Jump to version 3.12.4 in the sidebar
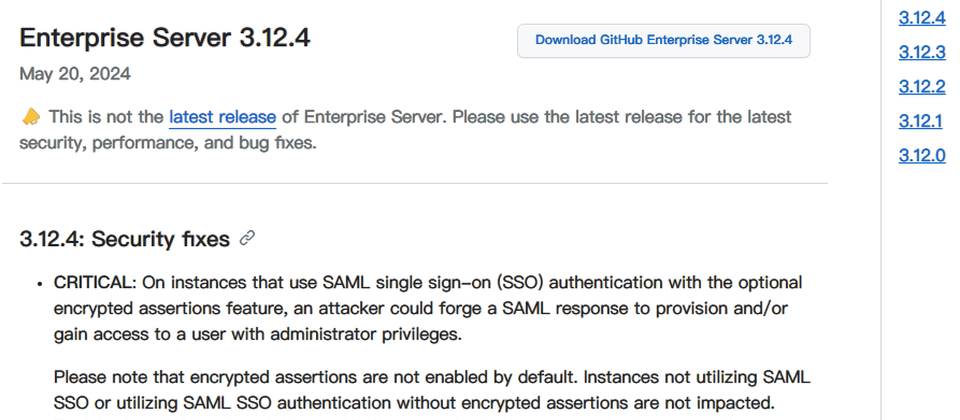 point(921,18)
